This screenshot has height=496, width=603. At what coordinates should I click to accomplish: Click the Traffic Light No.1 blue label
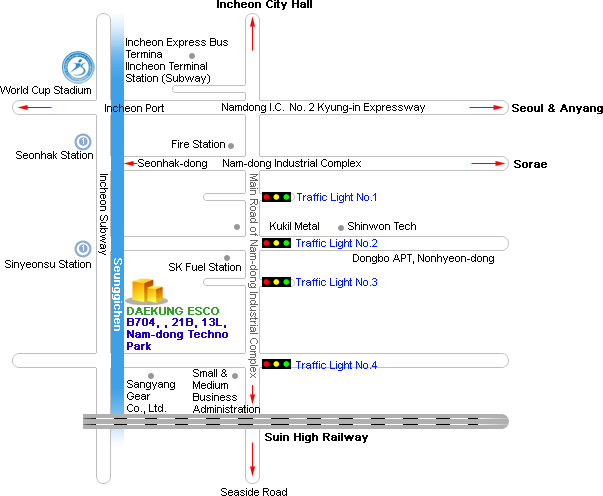336,197
